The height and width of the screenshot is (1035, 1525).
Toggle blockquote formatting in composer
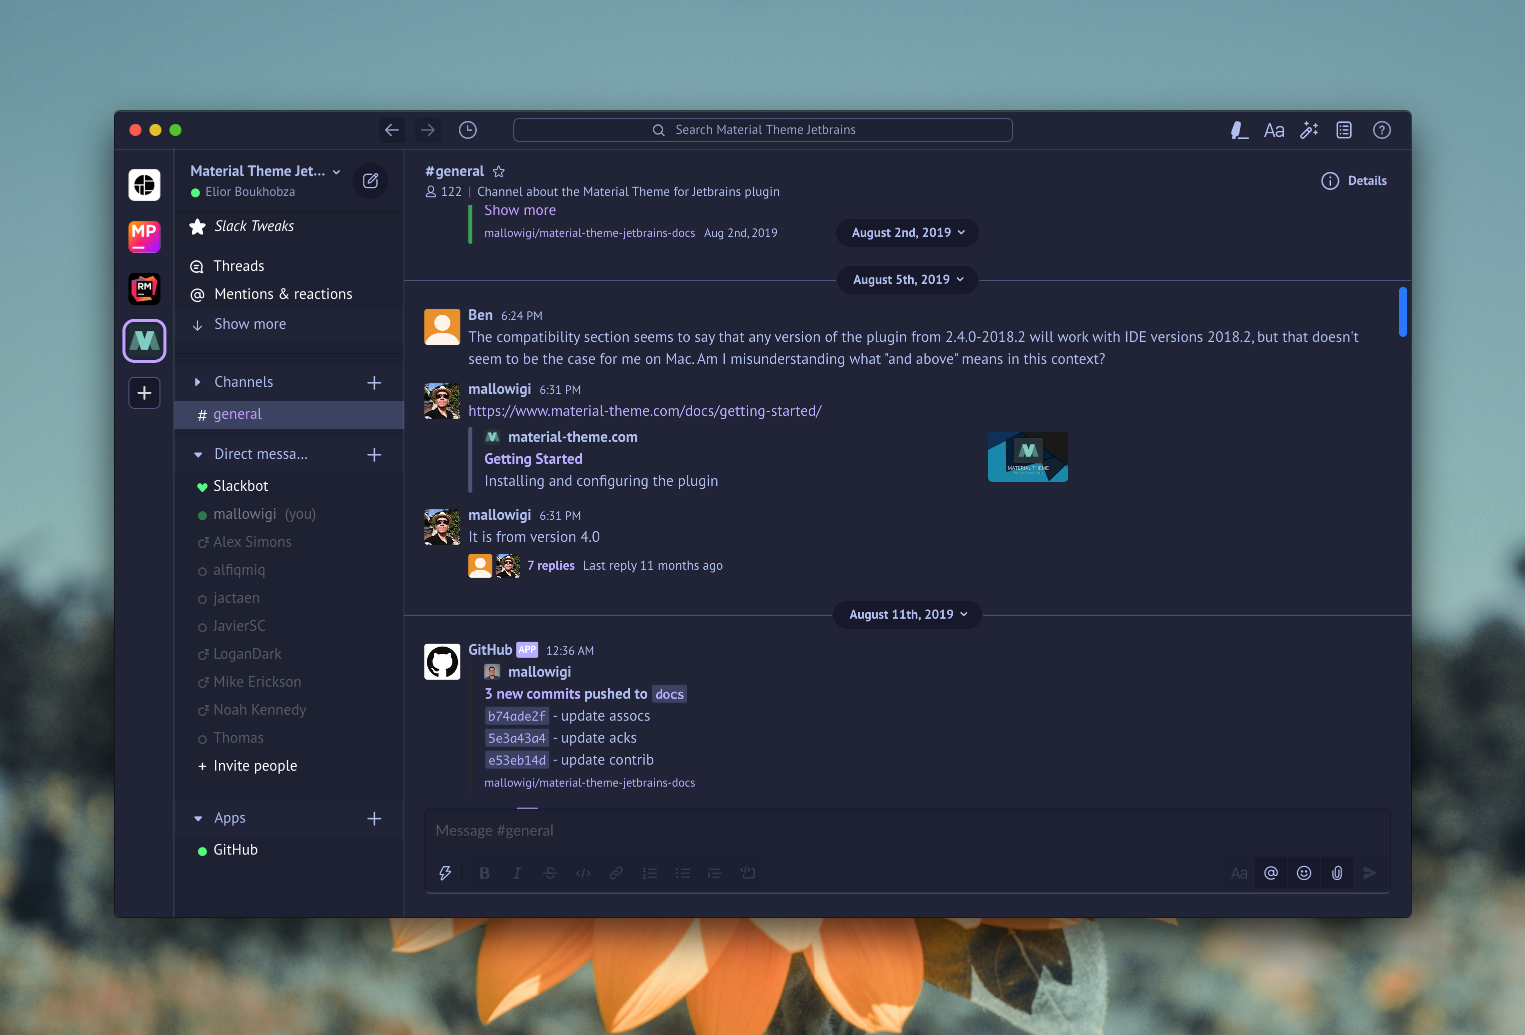[714, 873]
